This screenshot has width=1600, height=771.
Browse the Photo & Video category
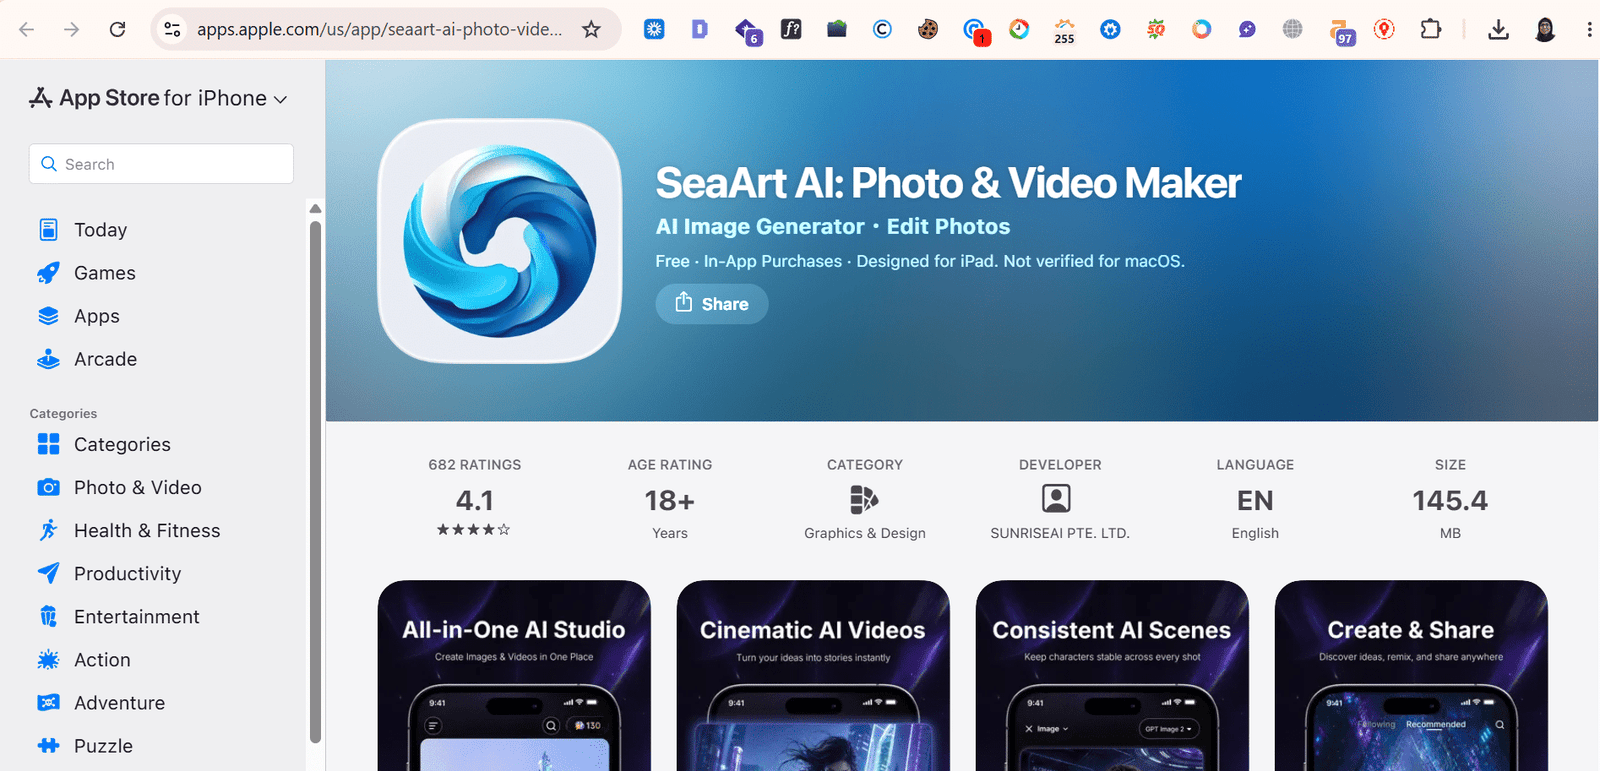click(x=137, y=487)
